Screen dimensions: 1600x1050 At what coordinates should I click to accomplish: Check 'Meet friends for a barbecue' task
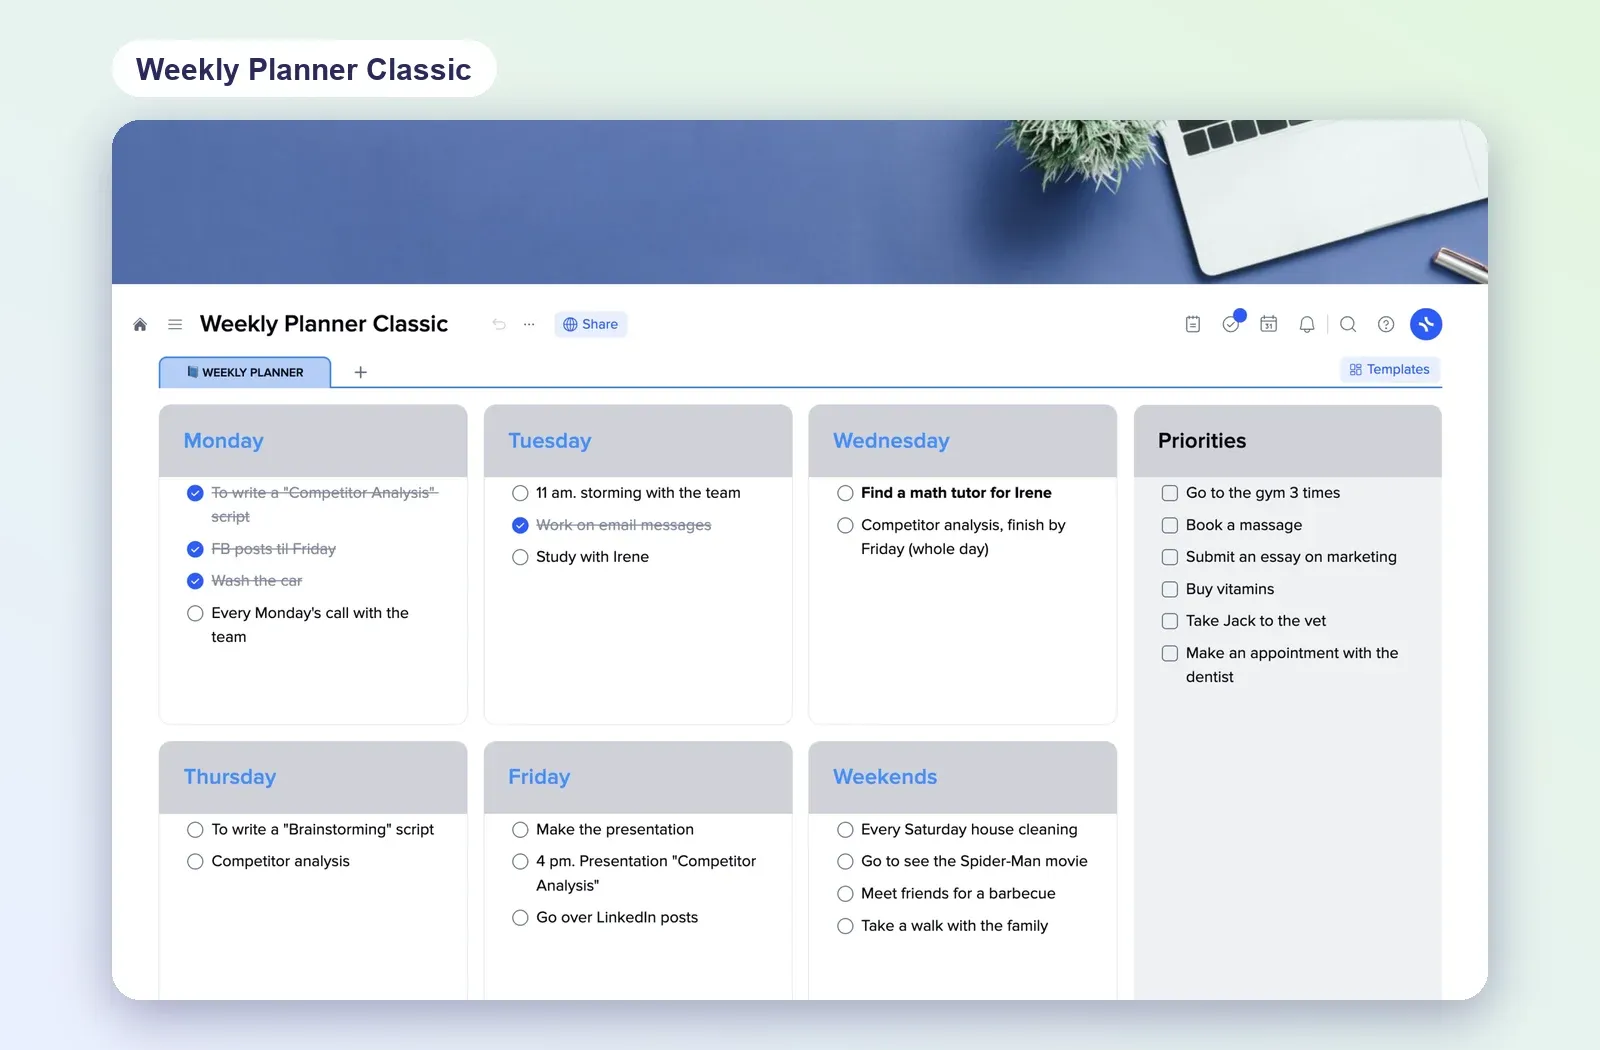[x=845, y=894]
